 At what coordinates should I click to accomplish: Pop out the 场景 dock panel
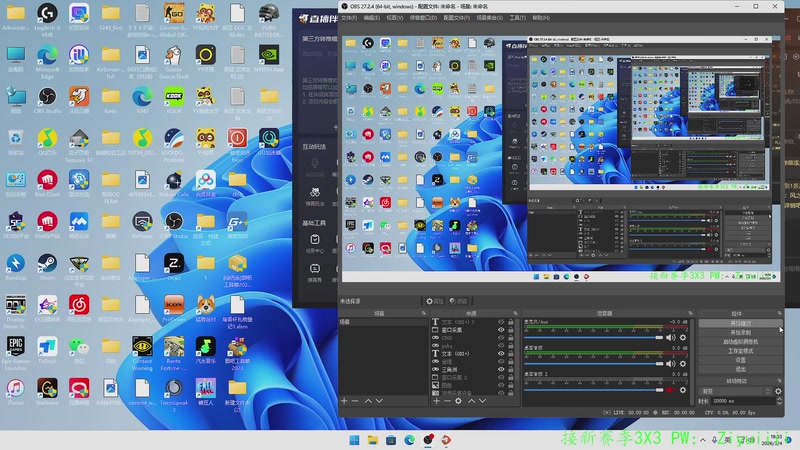(x=423, y=313)
